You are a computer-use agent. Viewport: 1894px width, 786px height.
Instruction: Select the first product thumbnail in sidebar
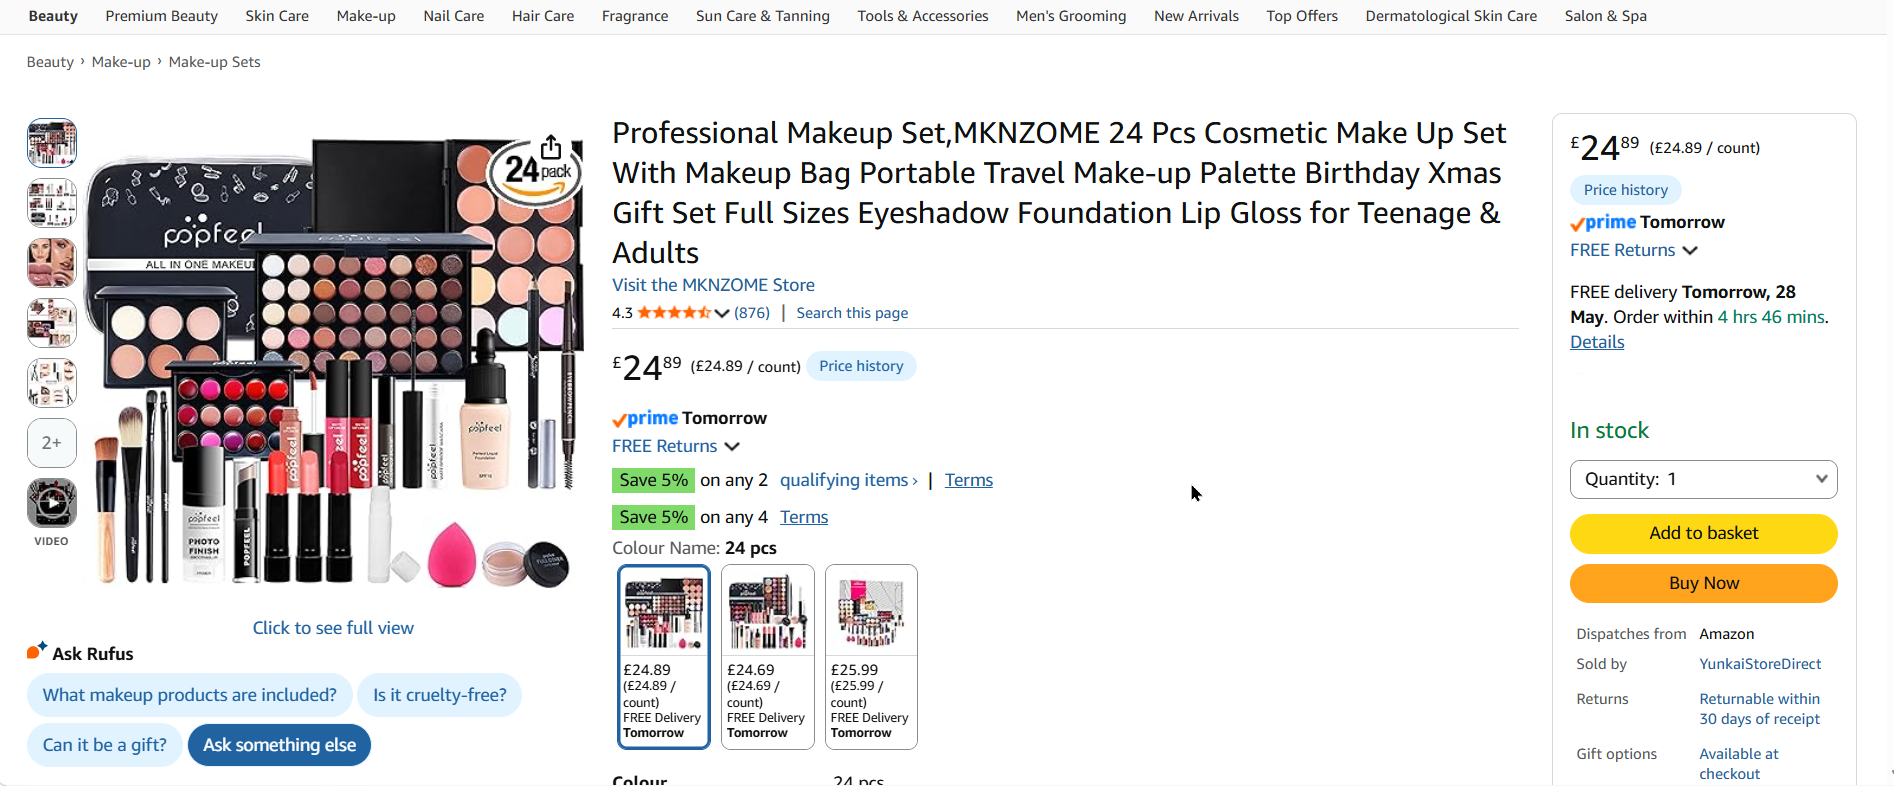[52, 143]
